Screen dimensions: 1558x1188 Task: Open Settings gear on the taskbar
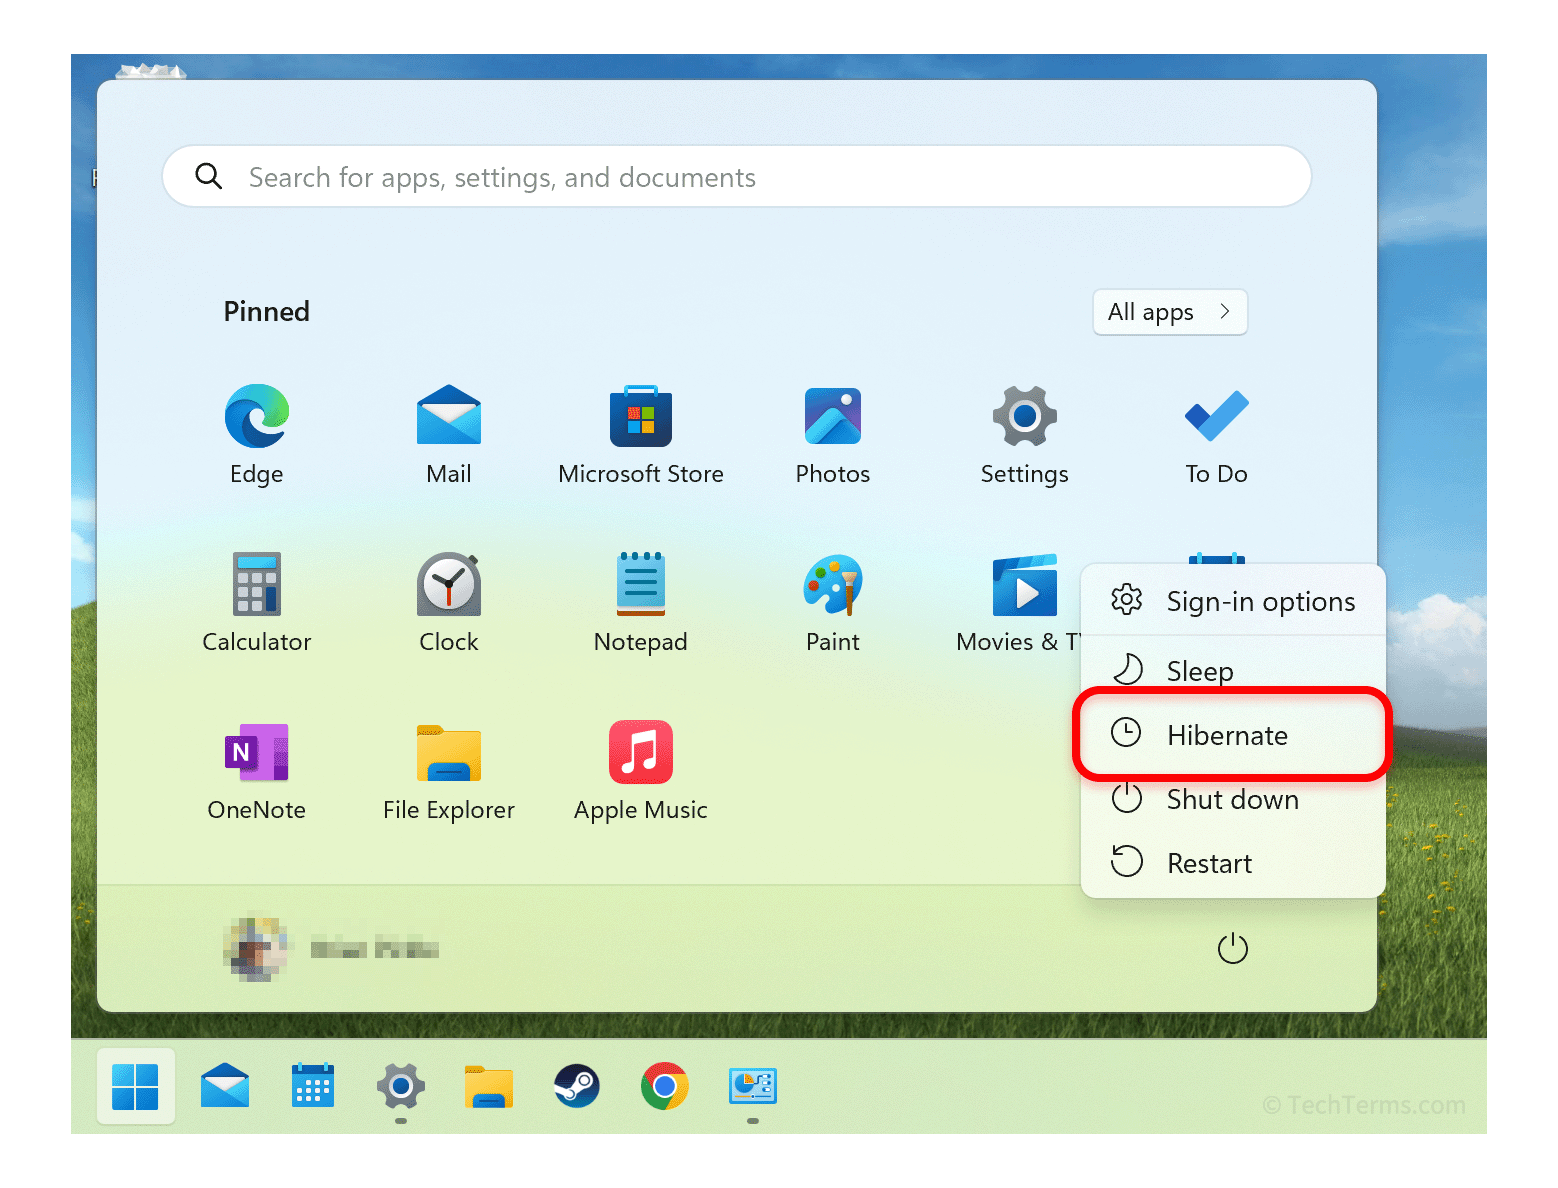401,1086
